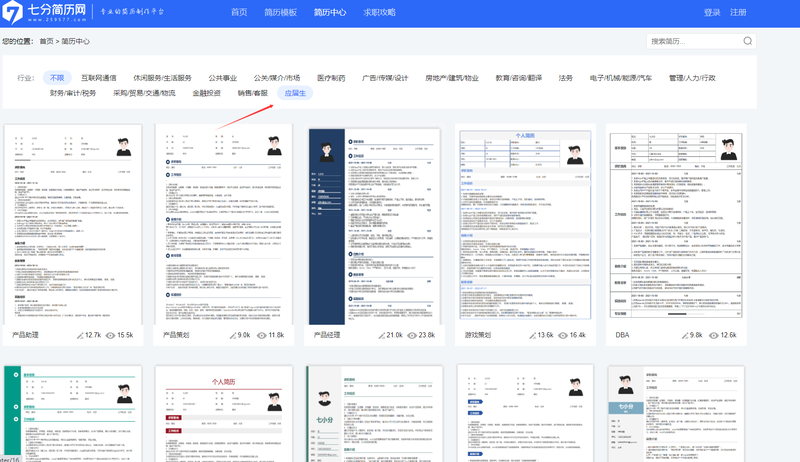Click the DBA title text
Viewport: 800px width, 462px height.
point(622,336)
